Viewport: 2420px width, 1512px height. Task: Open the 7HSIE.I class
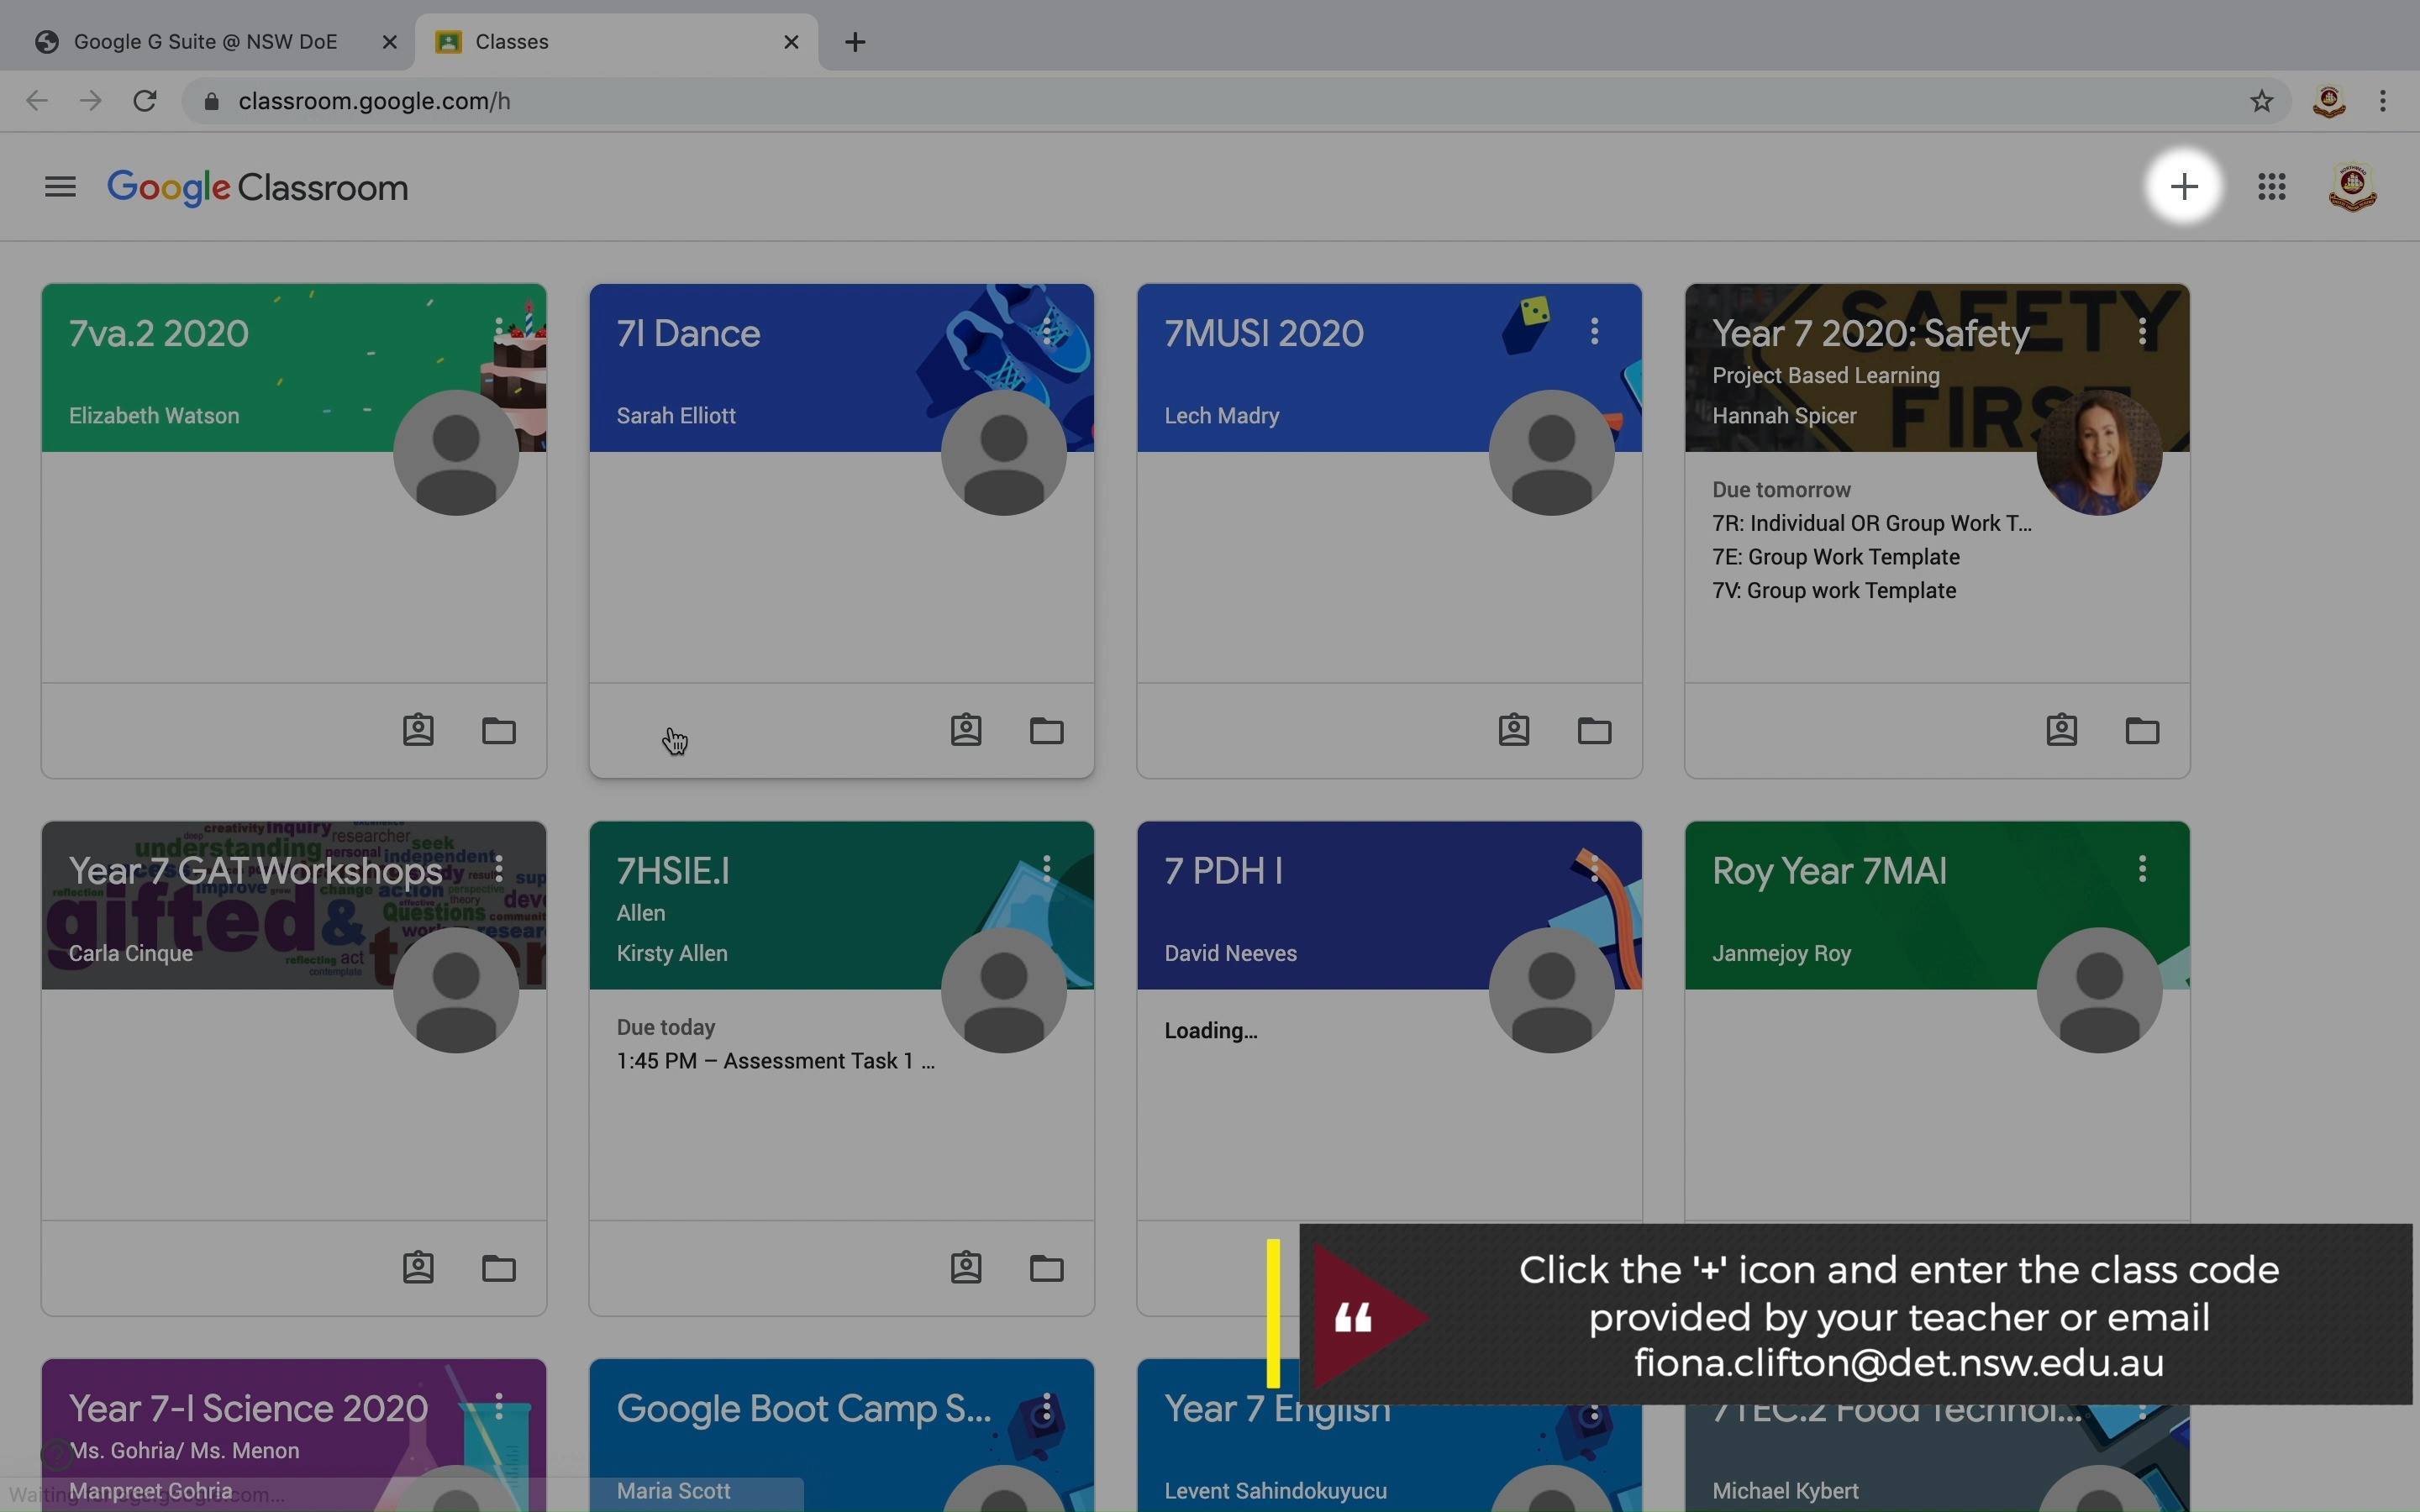click(x=673, y=871)
